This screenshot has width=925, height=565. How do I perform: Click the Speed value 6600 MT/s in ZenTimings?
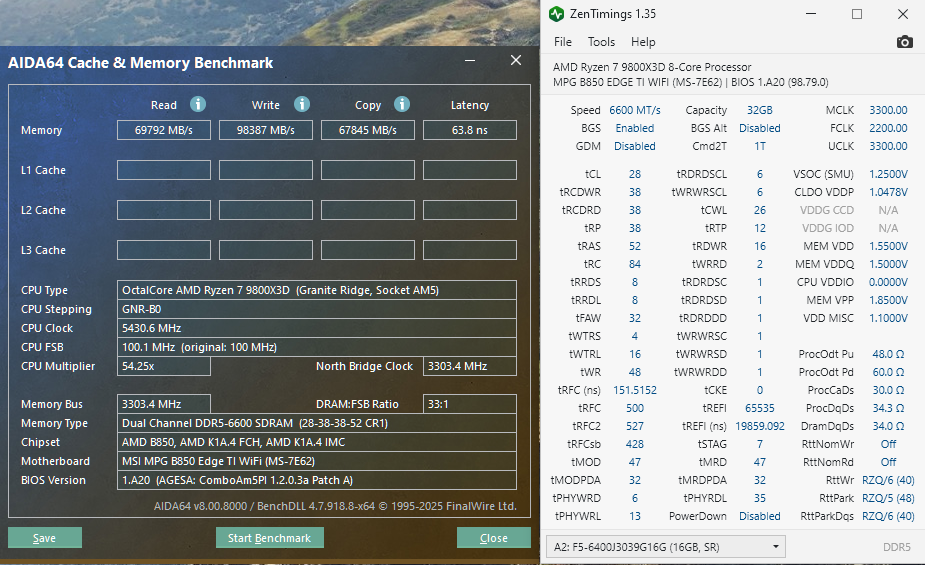tap(635, 110)
